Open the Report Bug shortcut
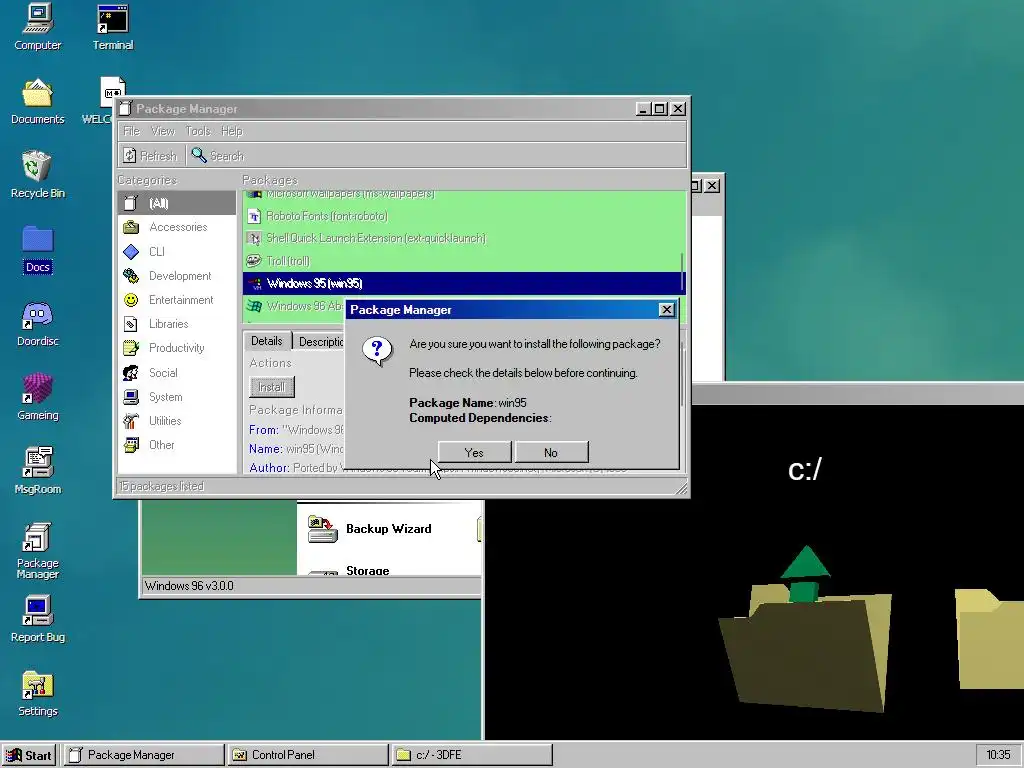This screenshot has width=1024, height=768. tap(37, 619)
